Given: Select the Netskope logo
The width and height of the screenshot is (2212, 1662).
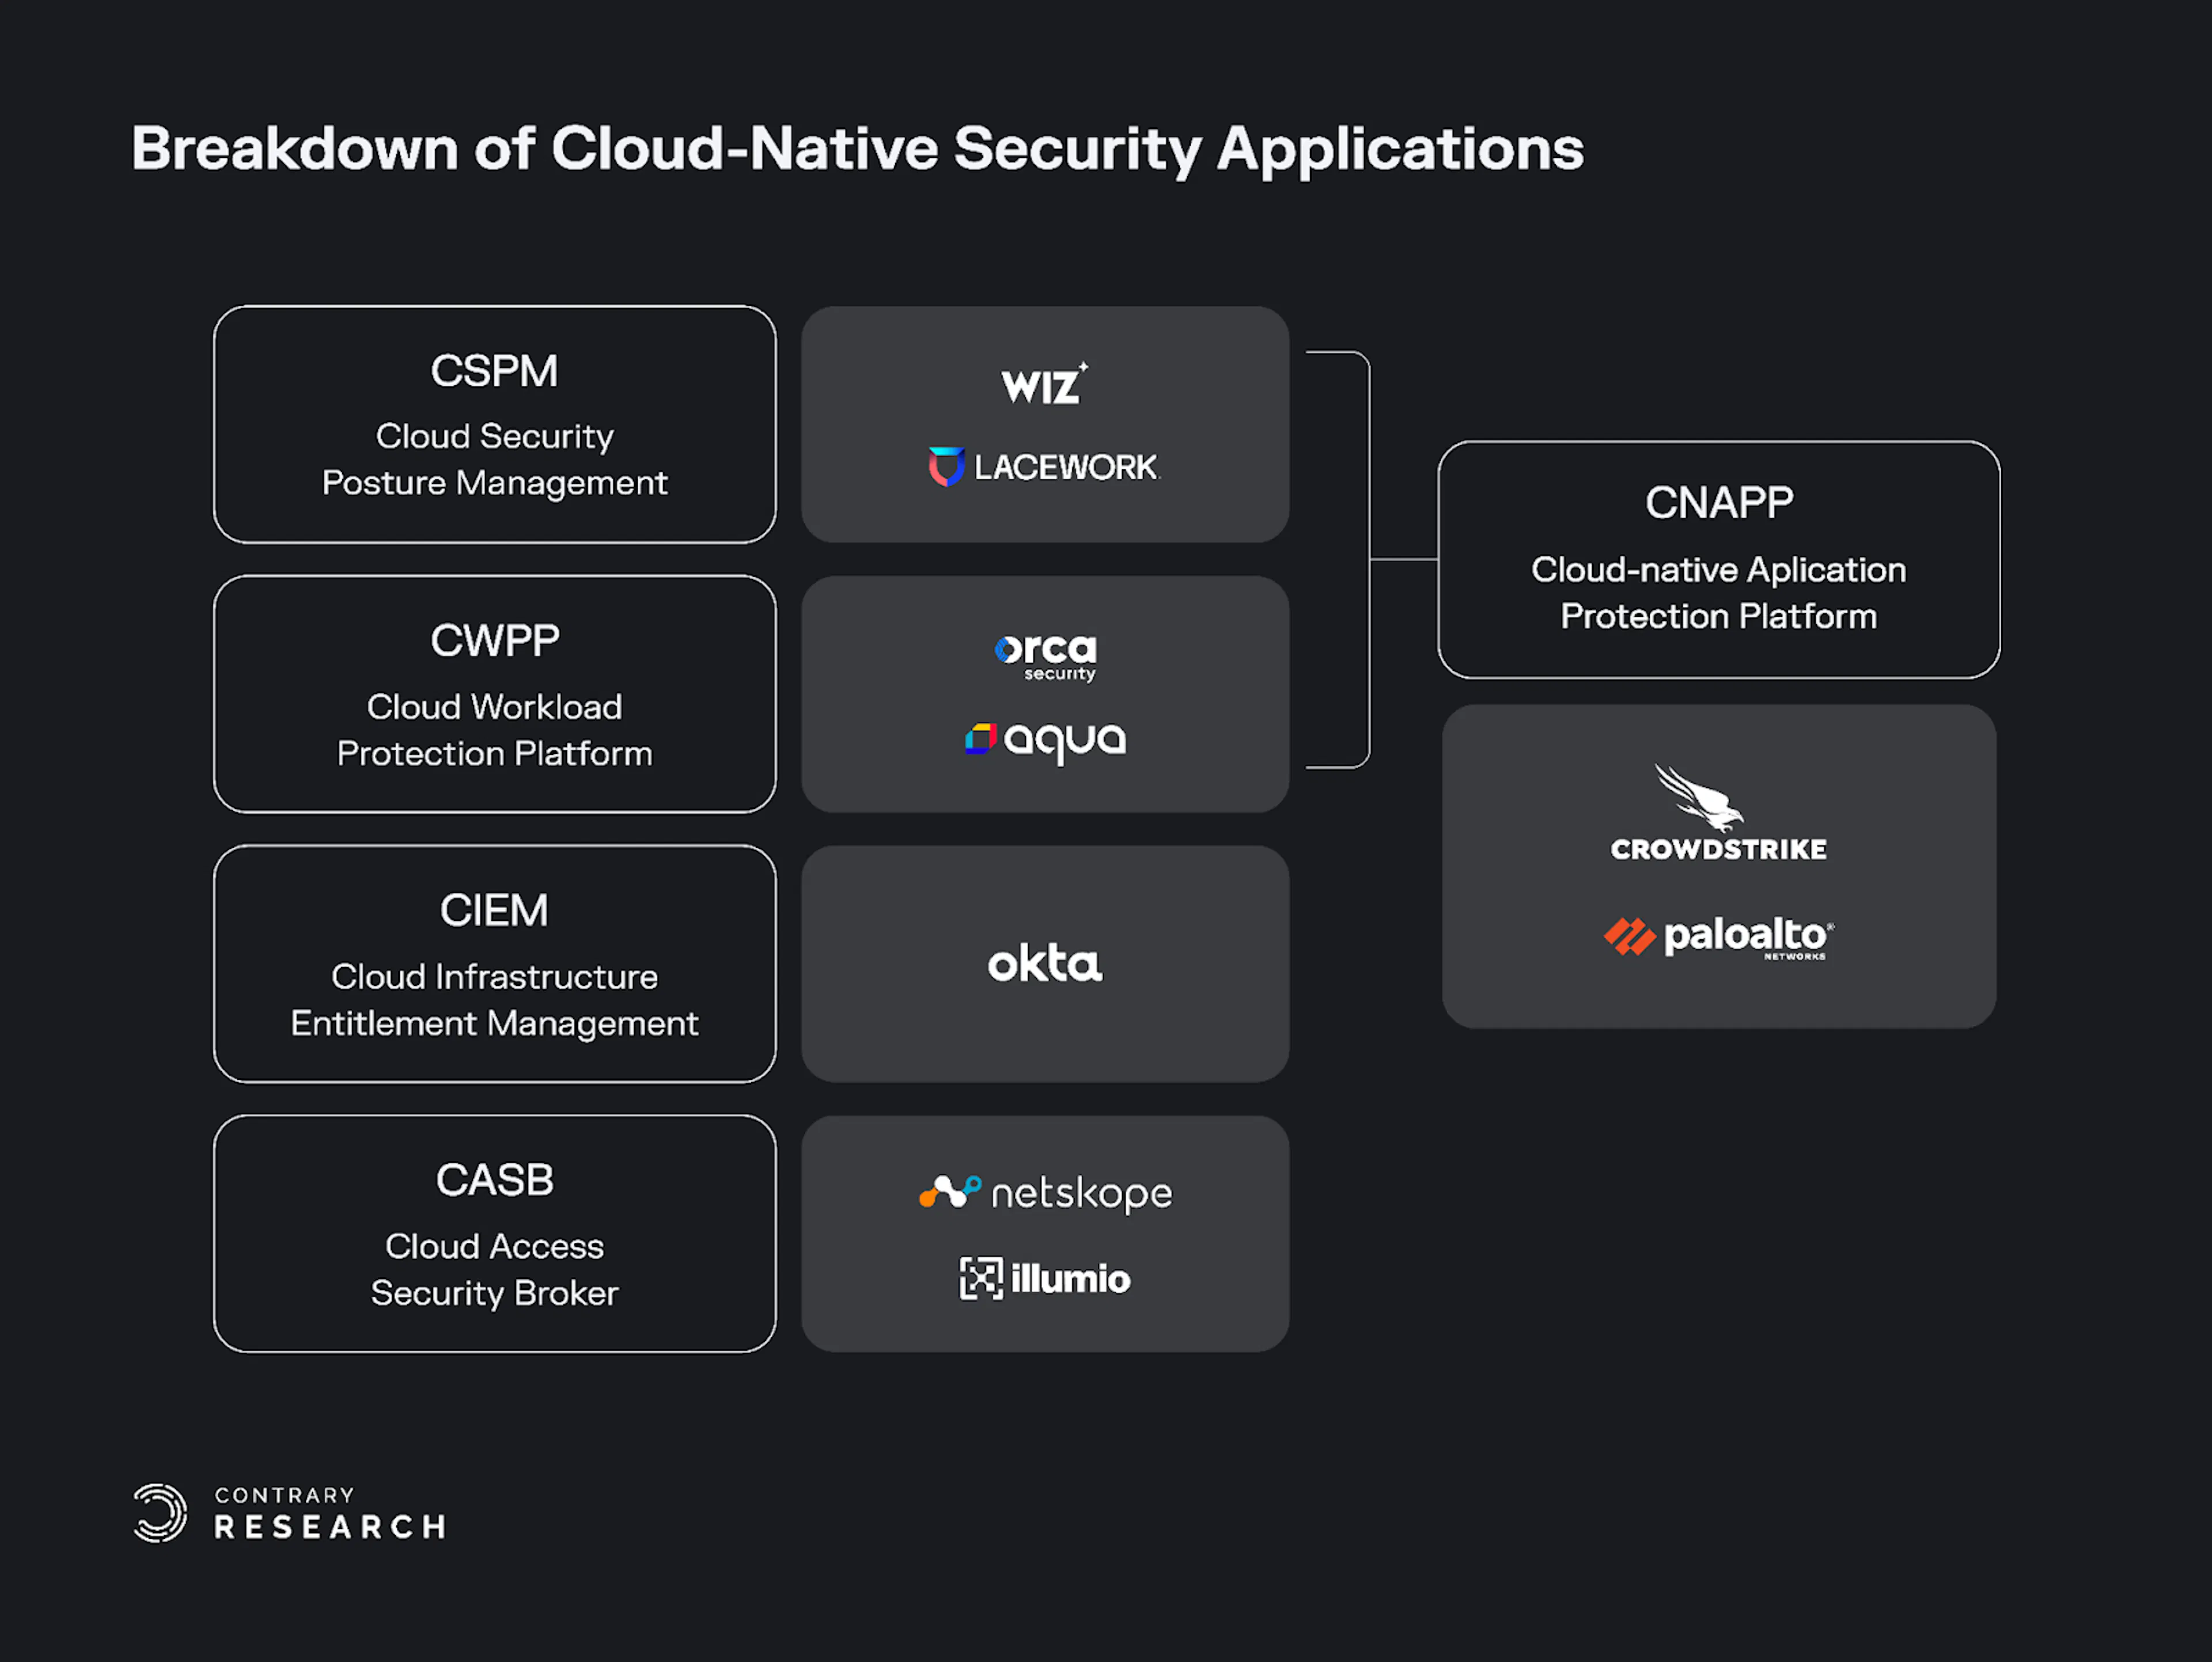Looking at the screenshot, I should click(1045, 1193).
